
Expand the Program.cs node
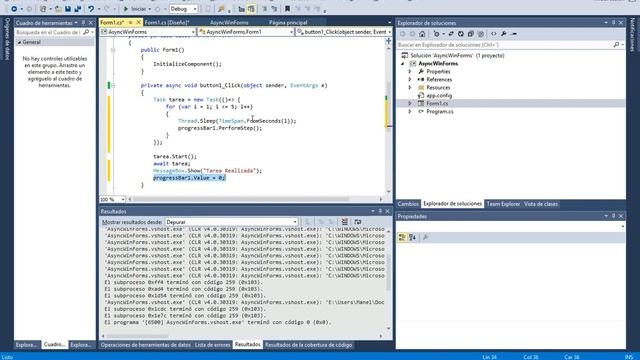(410, 111)
